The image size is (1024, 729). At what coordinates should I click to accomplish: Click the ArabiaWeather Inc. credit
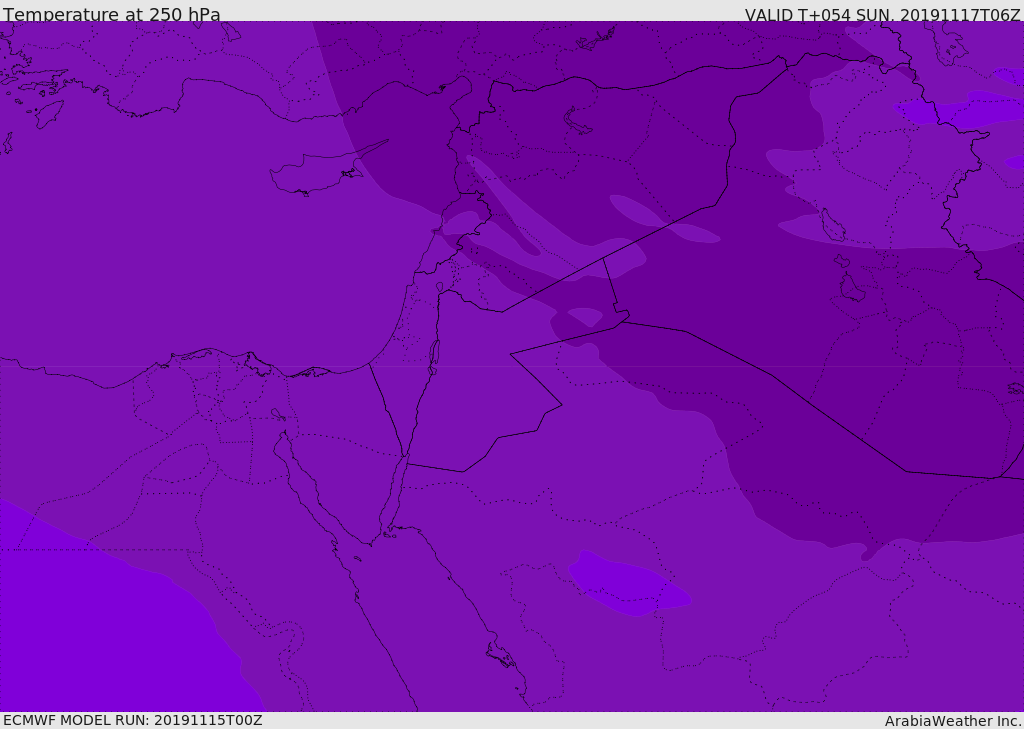click(x=953, y=721)
